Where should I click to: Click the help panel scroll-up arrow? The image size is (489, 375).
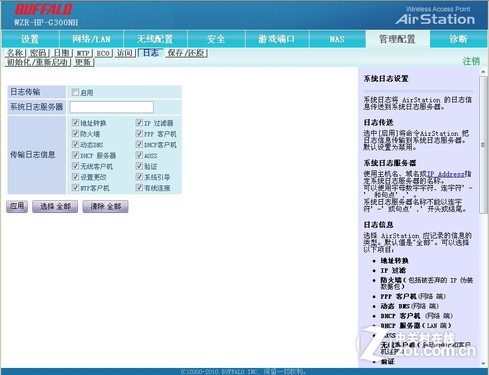pos(483,72)
